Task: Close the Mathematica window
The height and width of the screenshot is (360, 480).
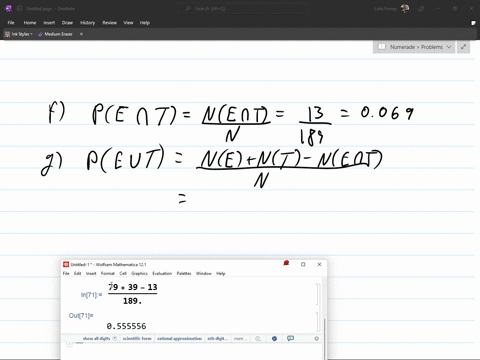Action: [x=319, y=264]
